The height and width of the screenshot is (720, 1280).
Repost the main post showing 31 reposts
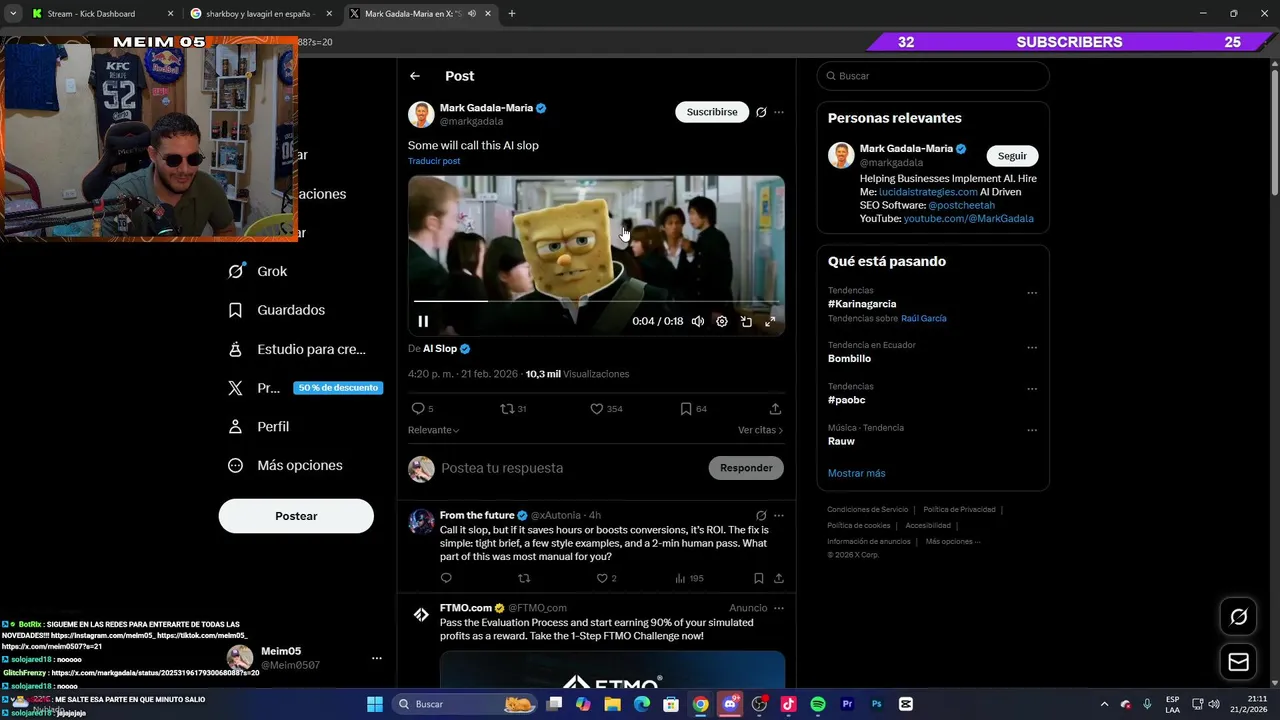pyautogui.click(x=507, y=408)
